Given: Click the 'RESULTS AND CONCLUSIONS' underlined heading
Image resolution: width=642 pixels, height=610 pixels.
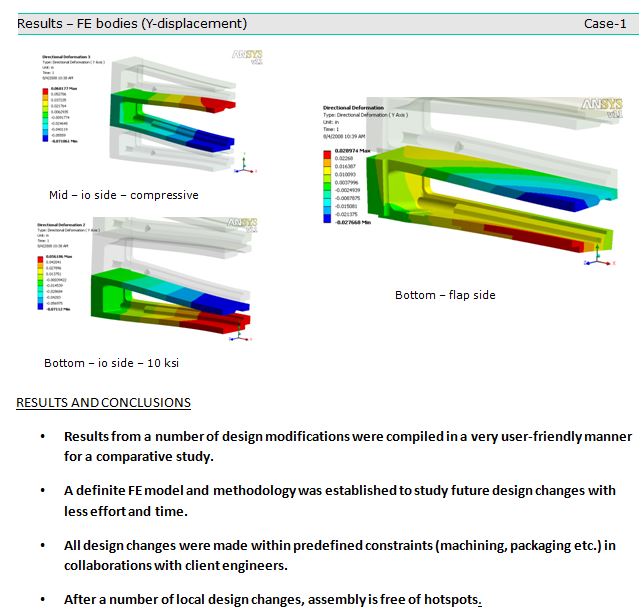Looking at the screenshot, I should coord(103,403).
